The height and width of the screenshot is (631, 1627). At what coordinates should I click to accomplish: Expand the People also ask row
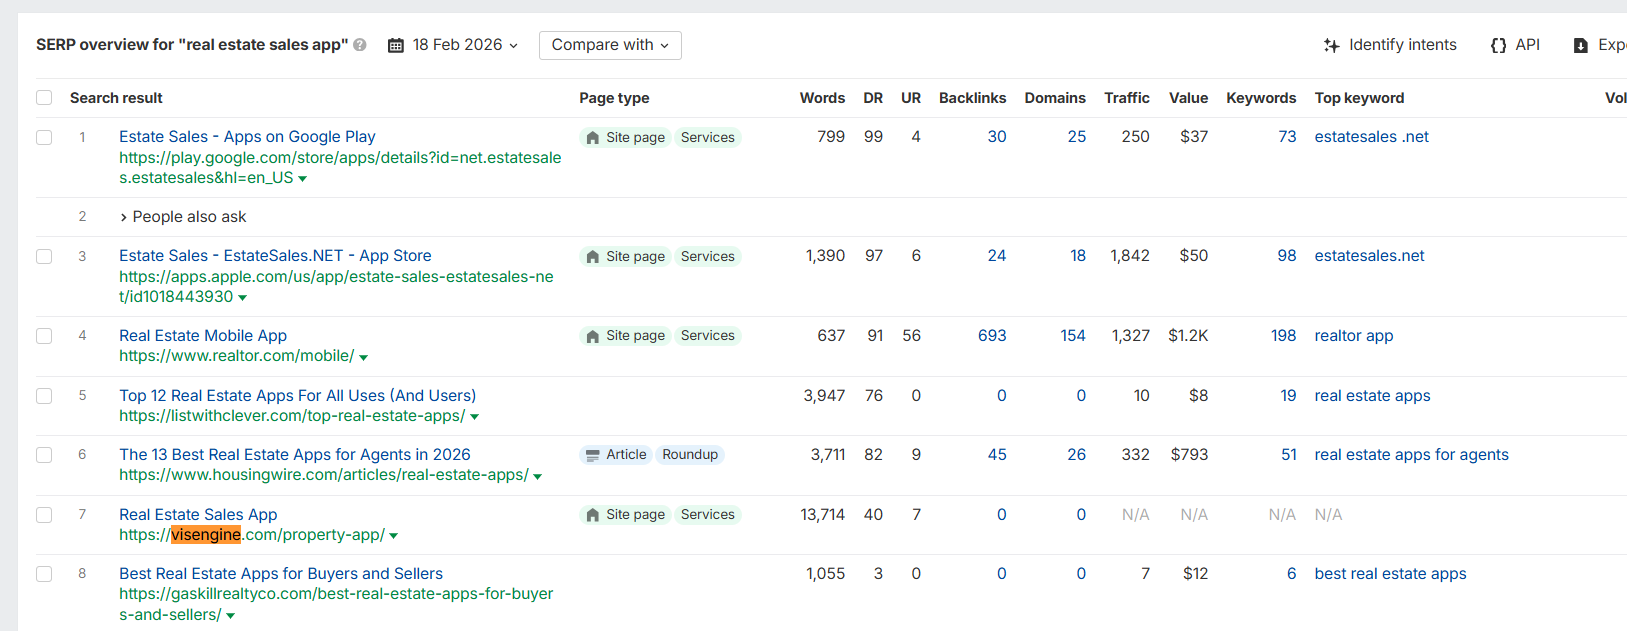coord(124,217)
